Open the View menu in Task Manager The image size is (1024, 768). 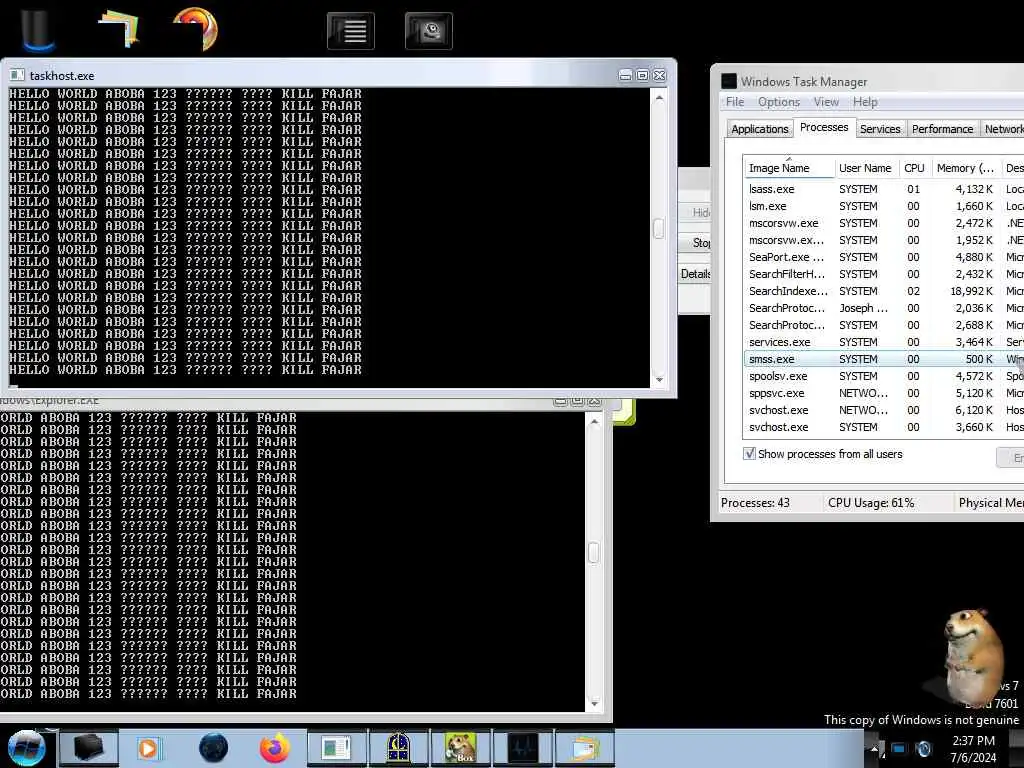(x=825, y=102)
